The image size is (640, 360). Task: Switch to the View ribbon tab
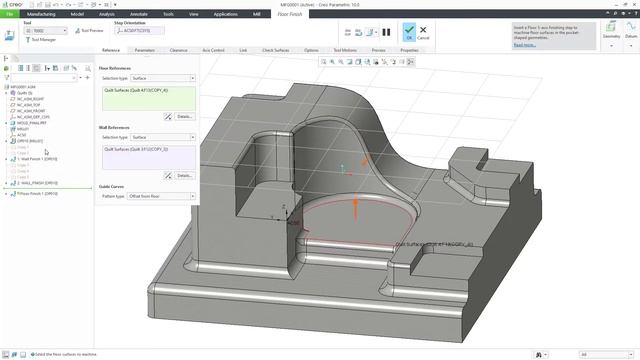click(193, 14)
